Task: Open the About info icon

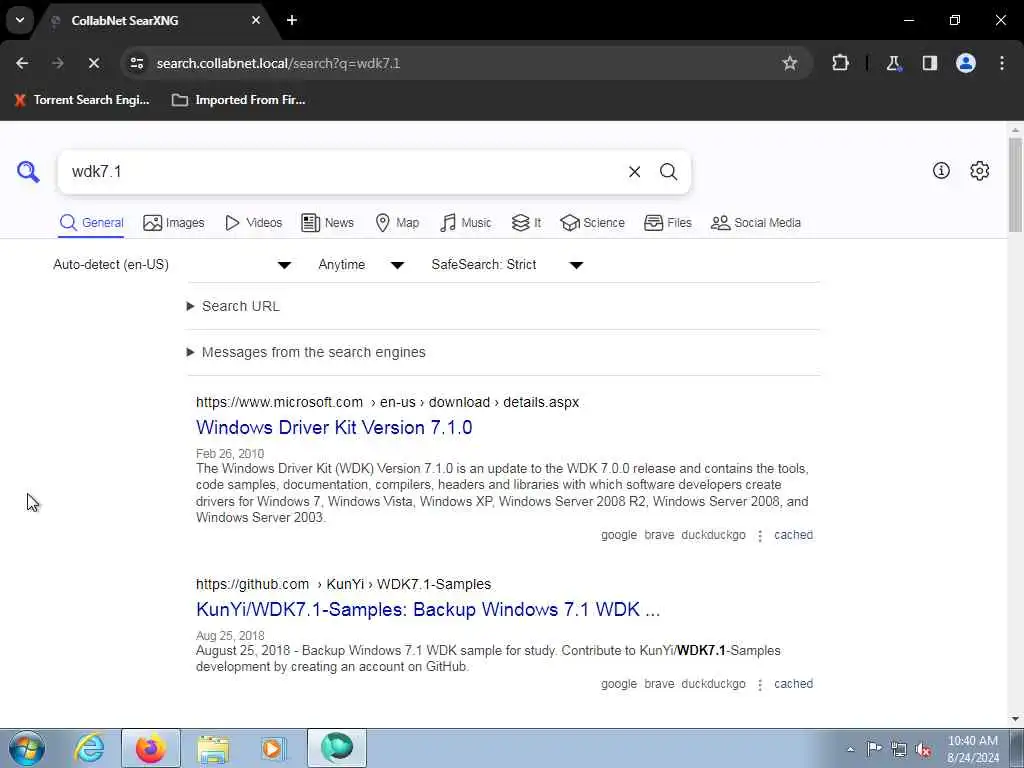Action: coord(941,170)
